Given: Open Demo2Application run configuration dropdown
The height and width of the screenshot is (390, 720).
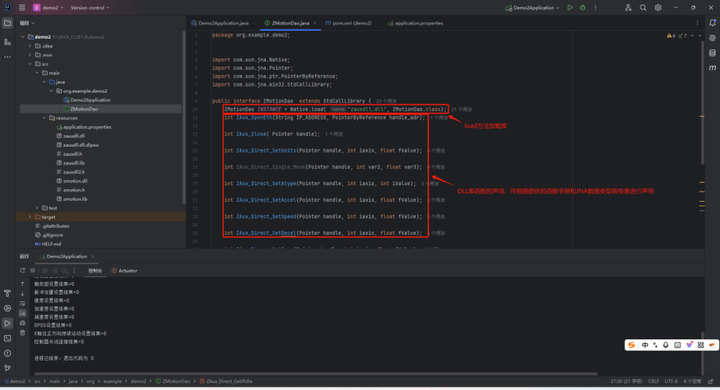Looking at the screenshot, I should (x=533, y=8).
